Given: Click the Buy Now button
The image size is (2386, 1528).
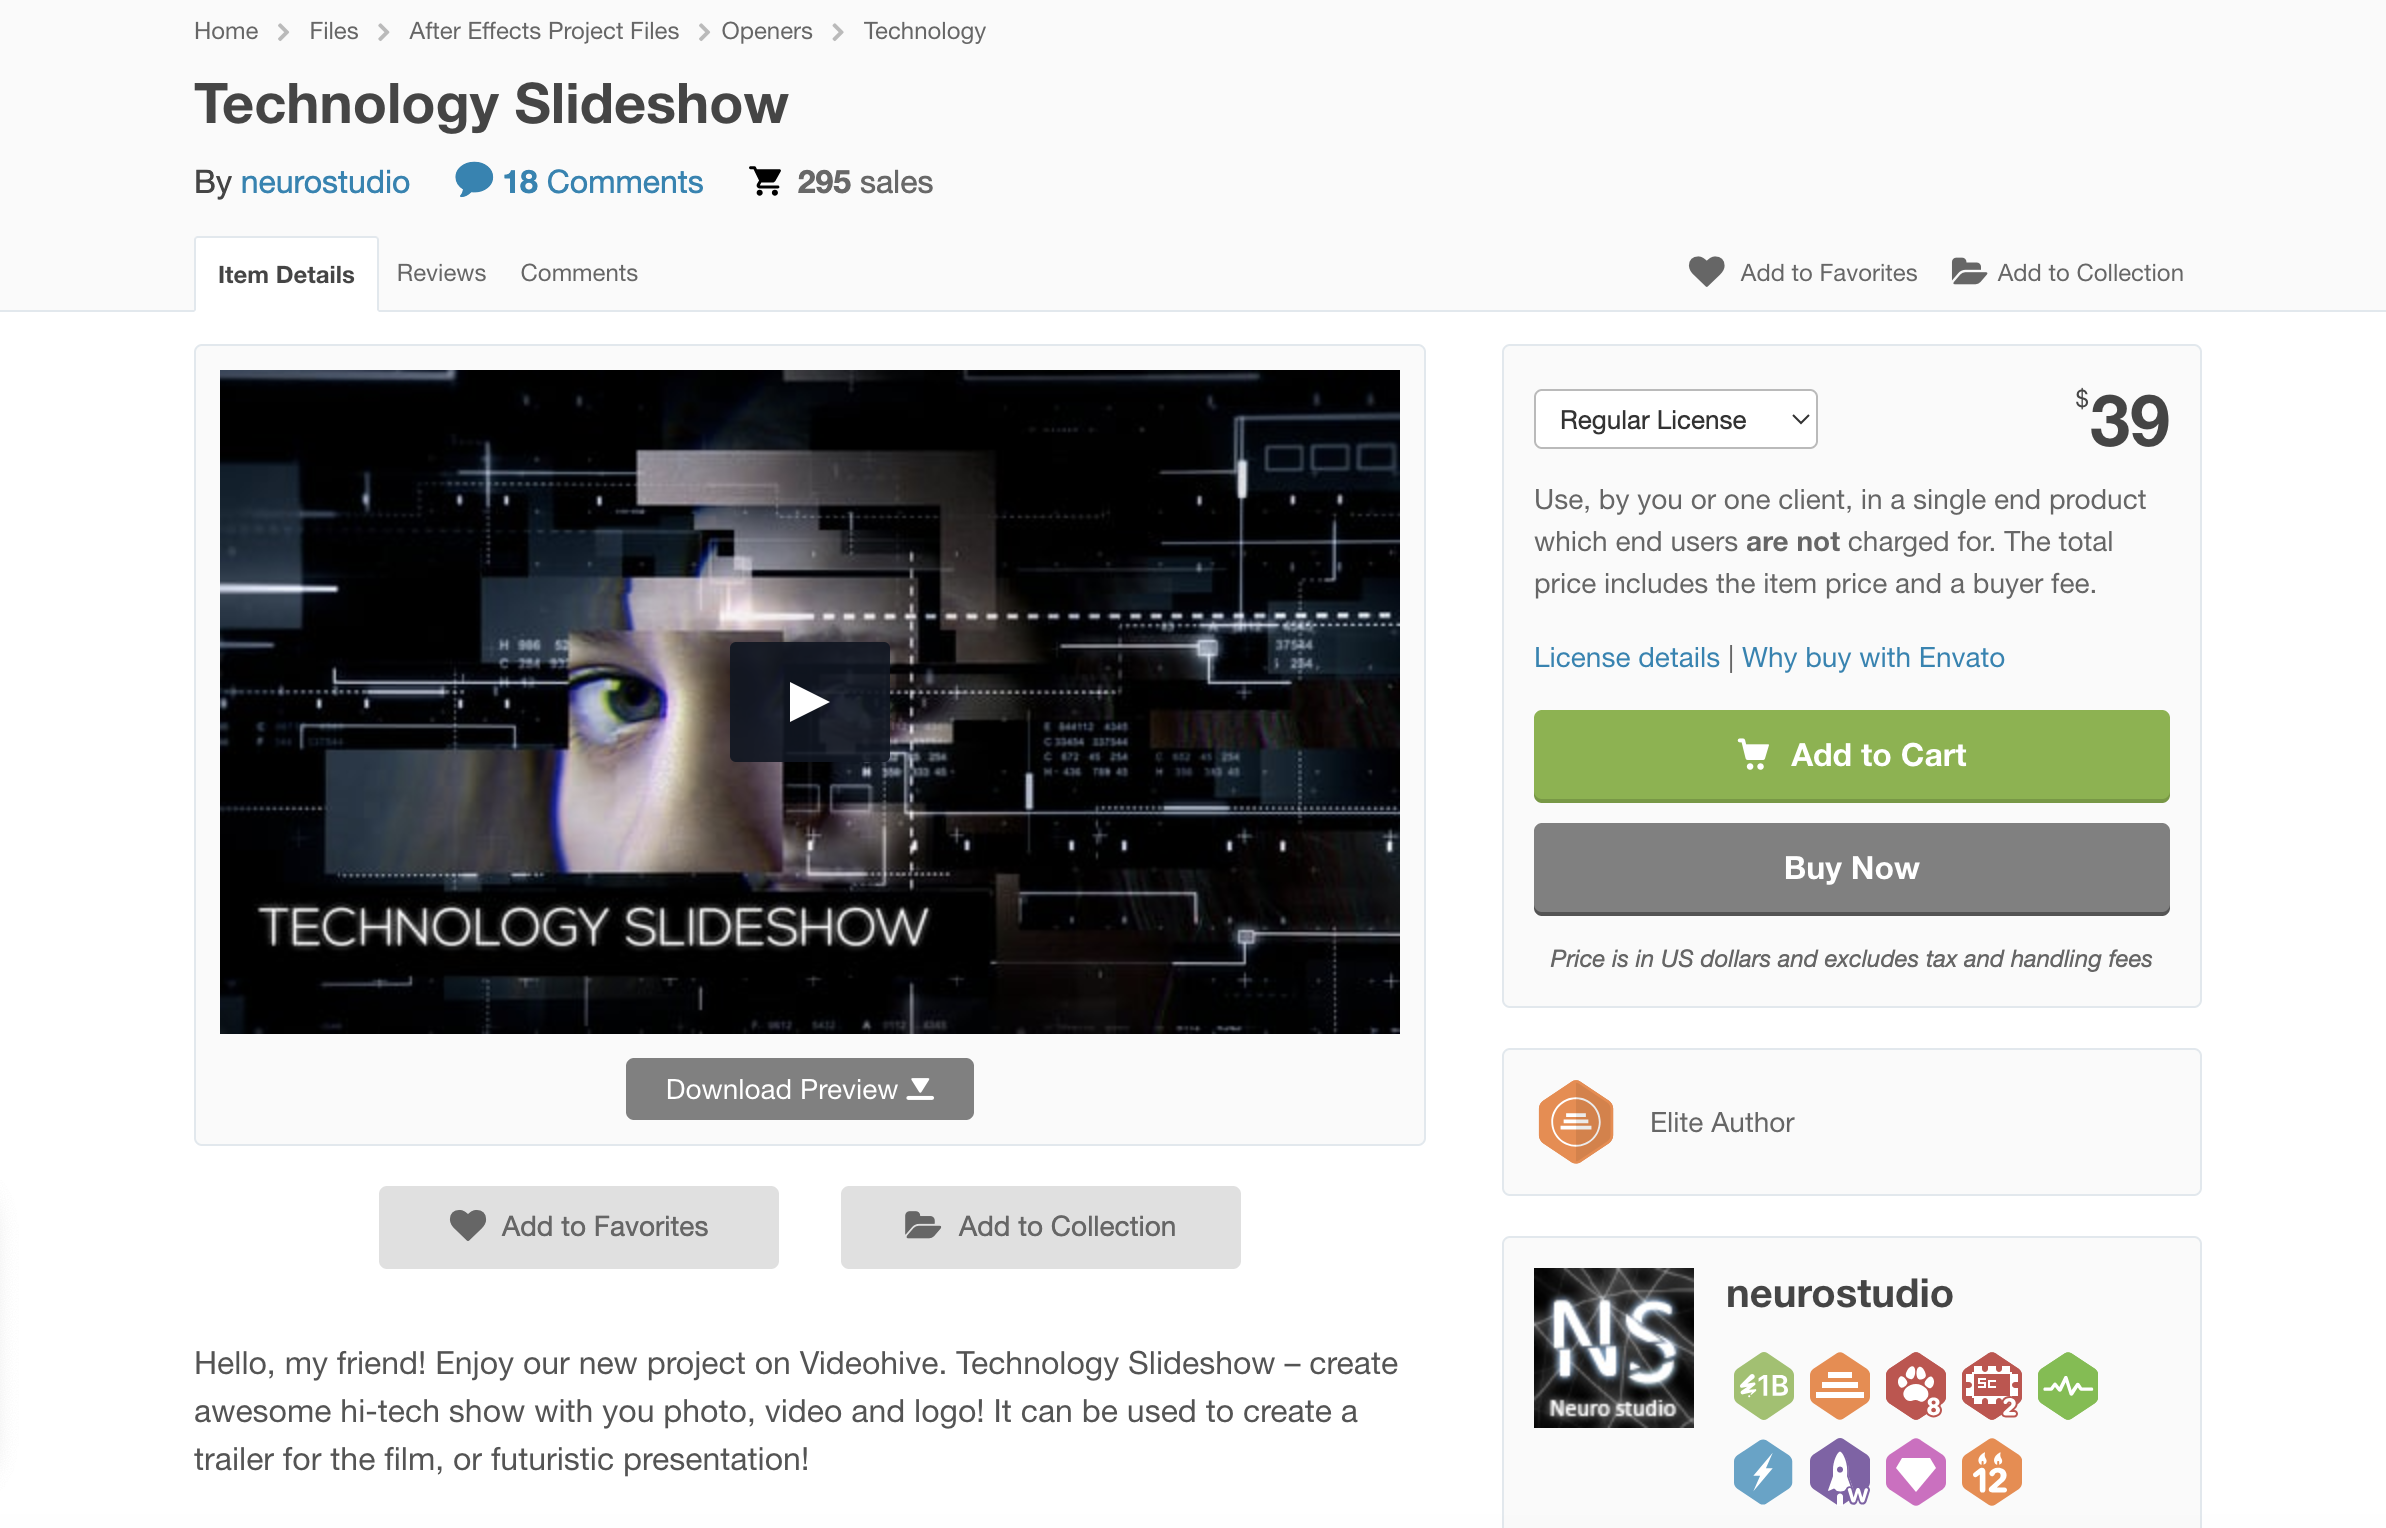Looking at the screenshot, I should (x=1851, y=869).
